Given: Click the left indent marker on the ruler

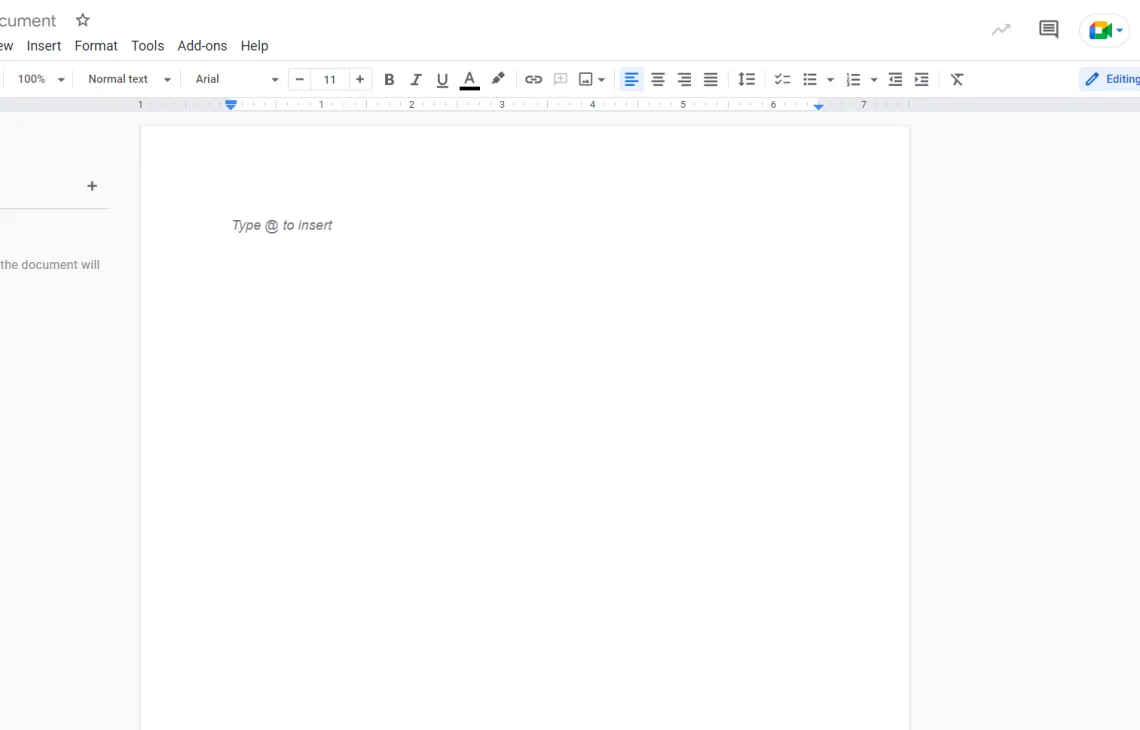Looking at the screenshot, I should coord(230,105).
